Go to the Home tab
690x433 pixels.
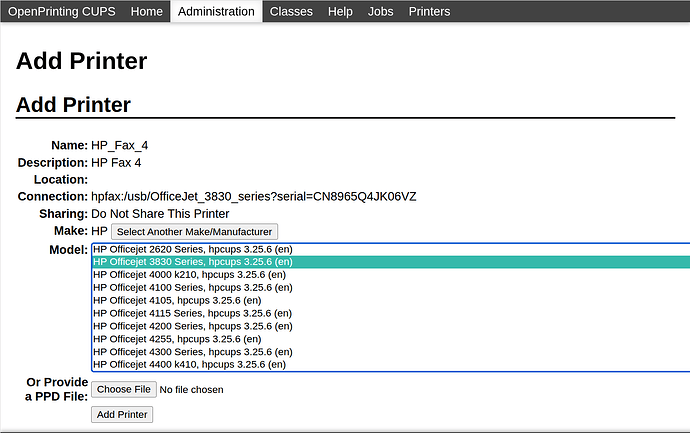click(146, 12)
